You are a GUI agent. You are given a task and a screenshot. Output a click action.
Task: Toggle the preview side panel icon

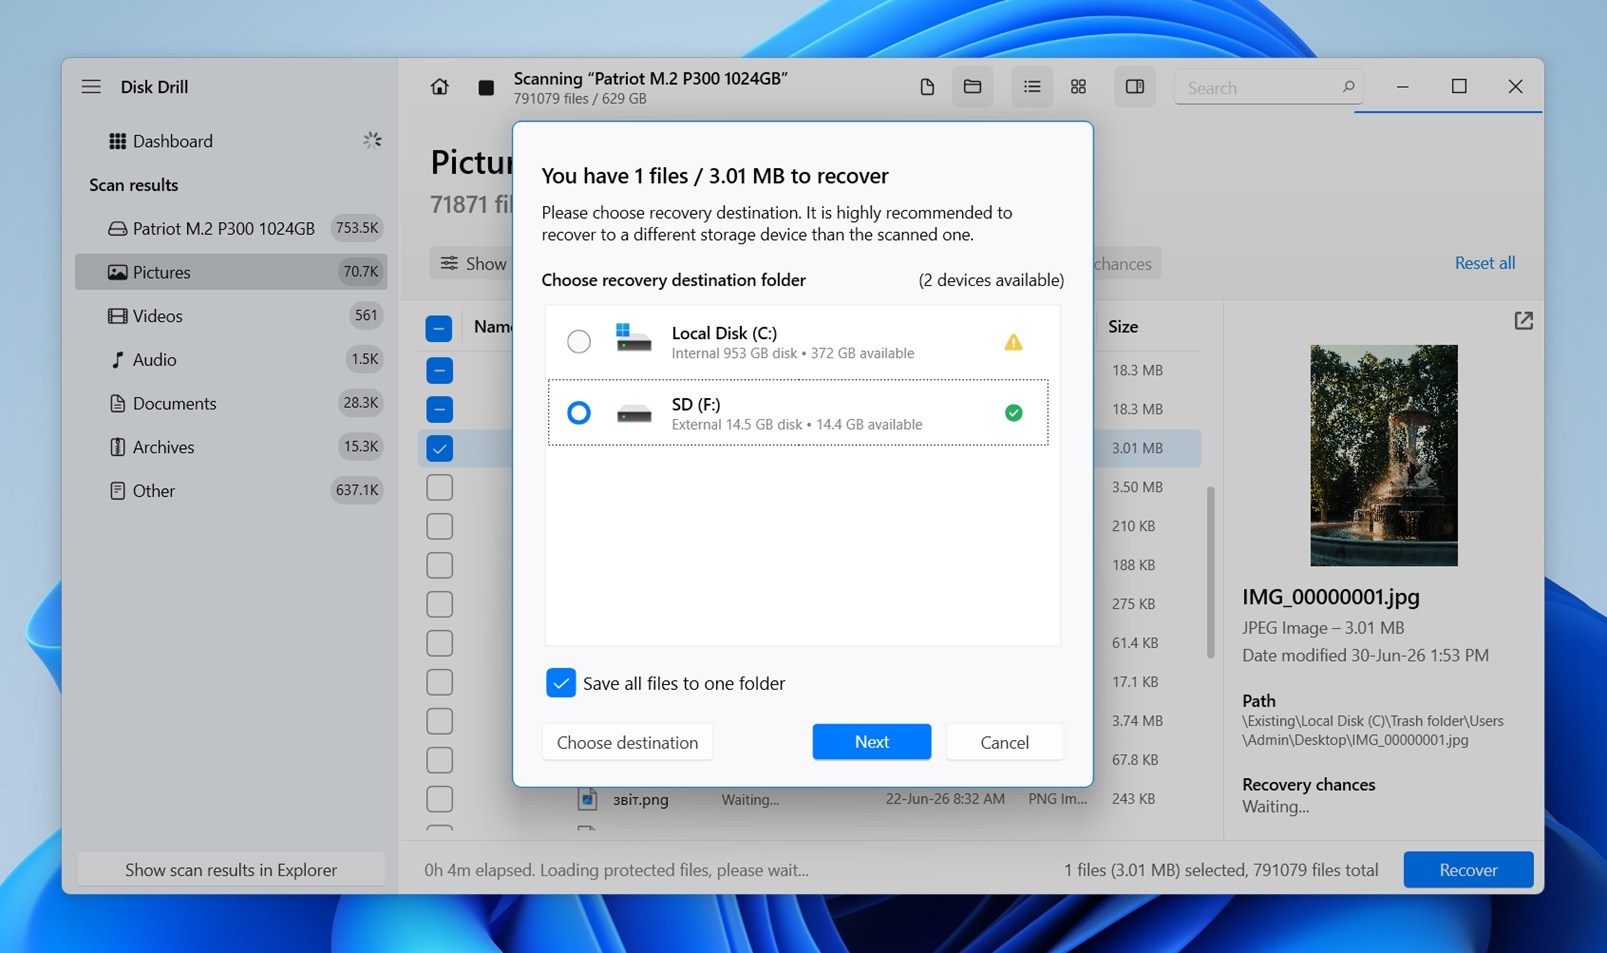(1134, 87)
